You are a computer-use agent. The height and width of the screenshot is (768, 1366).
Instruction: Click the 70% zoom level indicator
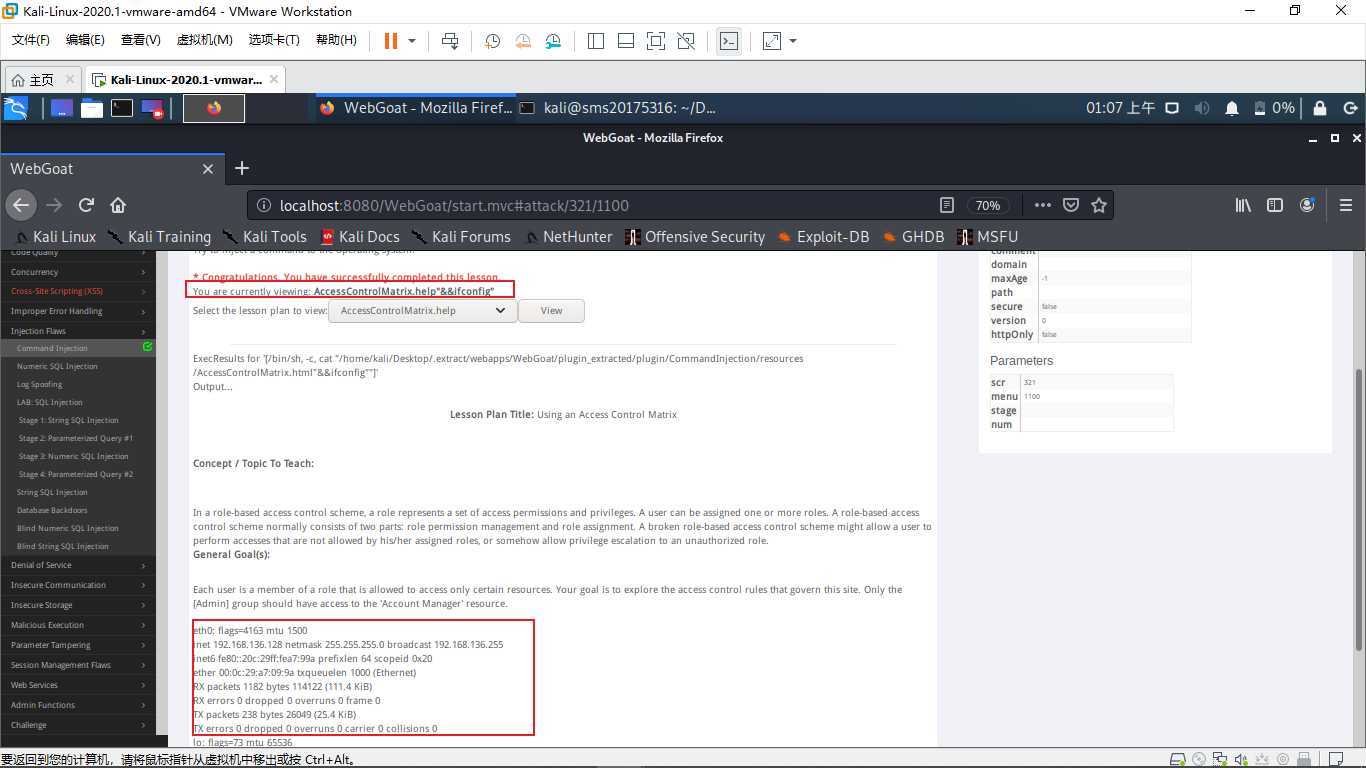pyautogui.click(x=988, y=205)
